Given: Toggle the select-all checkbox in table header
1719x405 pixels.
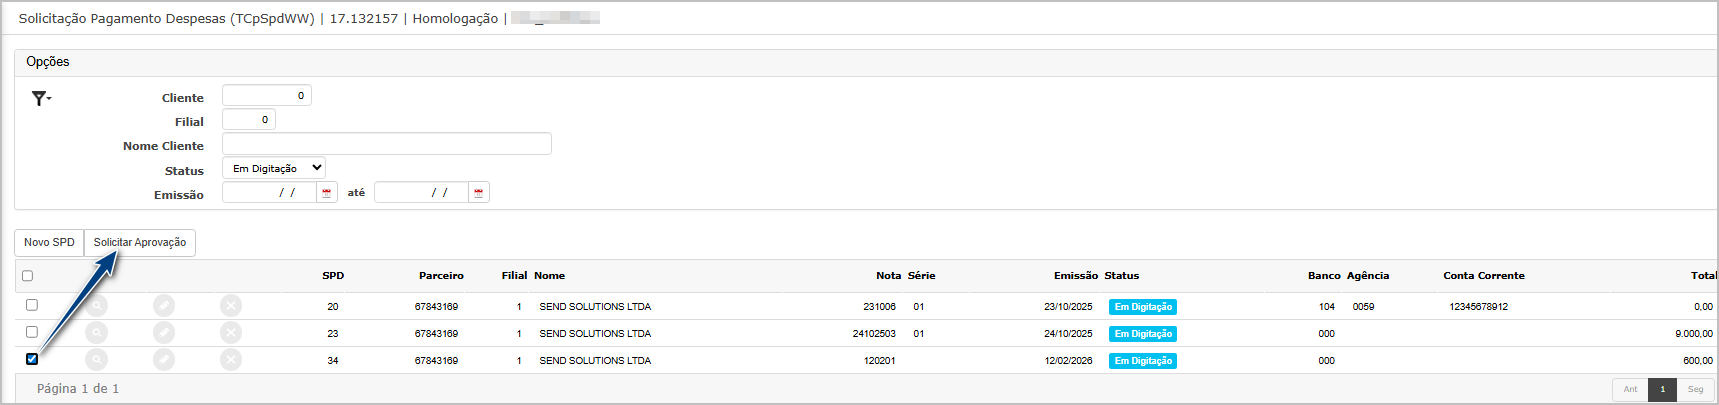Looking at the screenshot, I should [28, 276].
